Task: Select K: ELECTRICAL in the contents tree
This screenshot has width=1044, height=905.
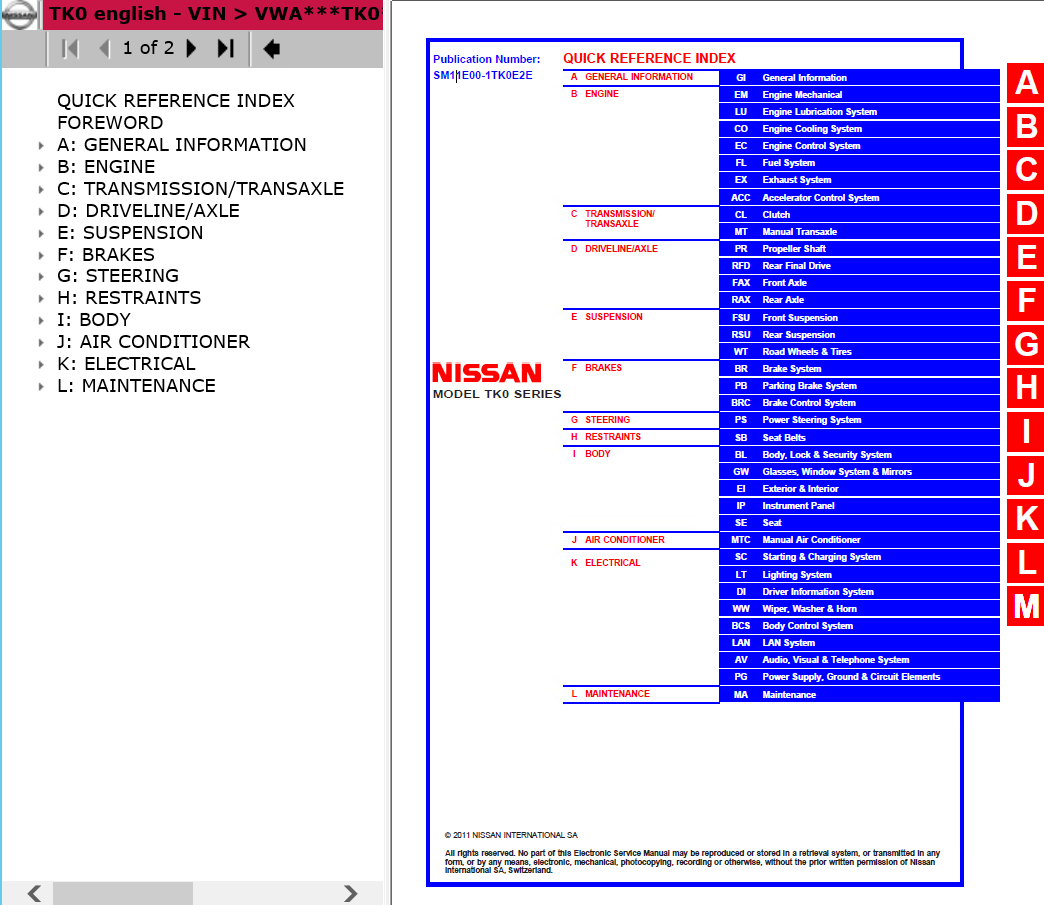Action: click(127, 364)
